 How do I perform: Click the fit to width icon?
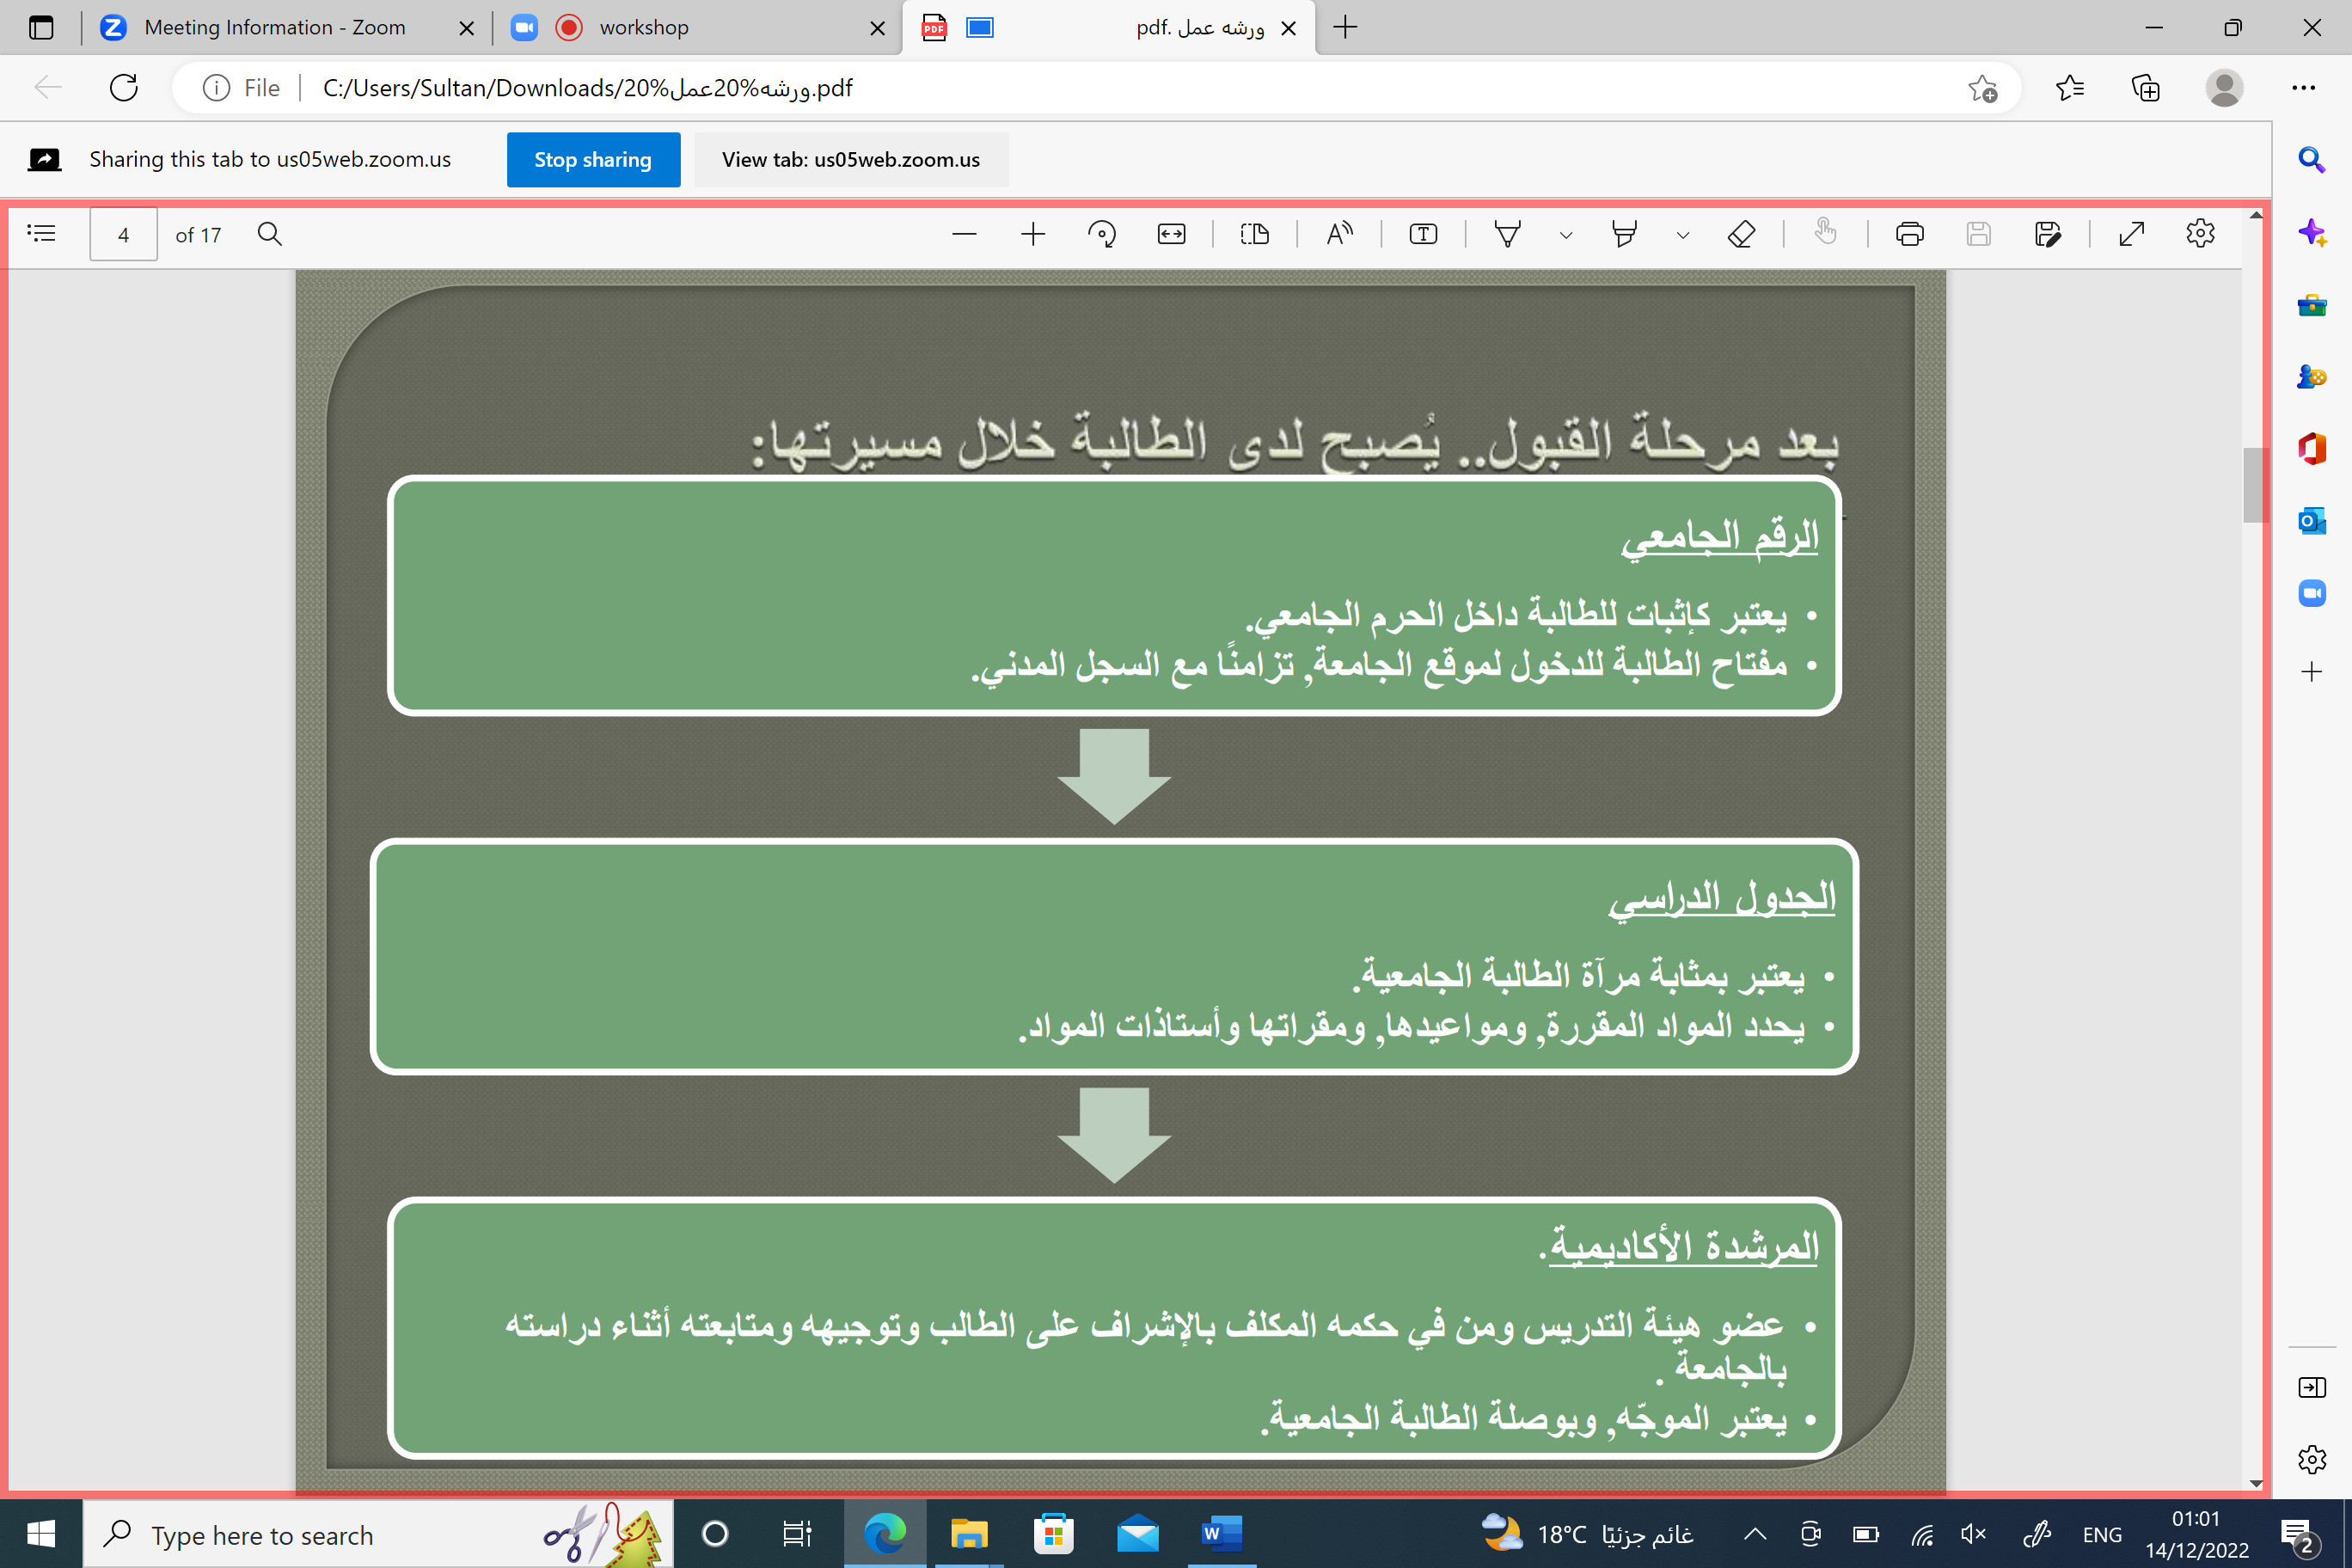1171,234
